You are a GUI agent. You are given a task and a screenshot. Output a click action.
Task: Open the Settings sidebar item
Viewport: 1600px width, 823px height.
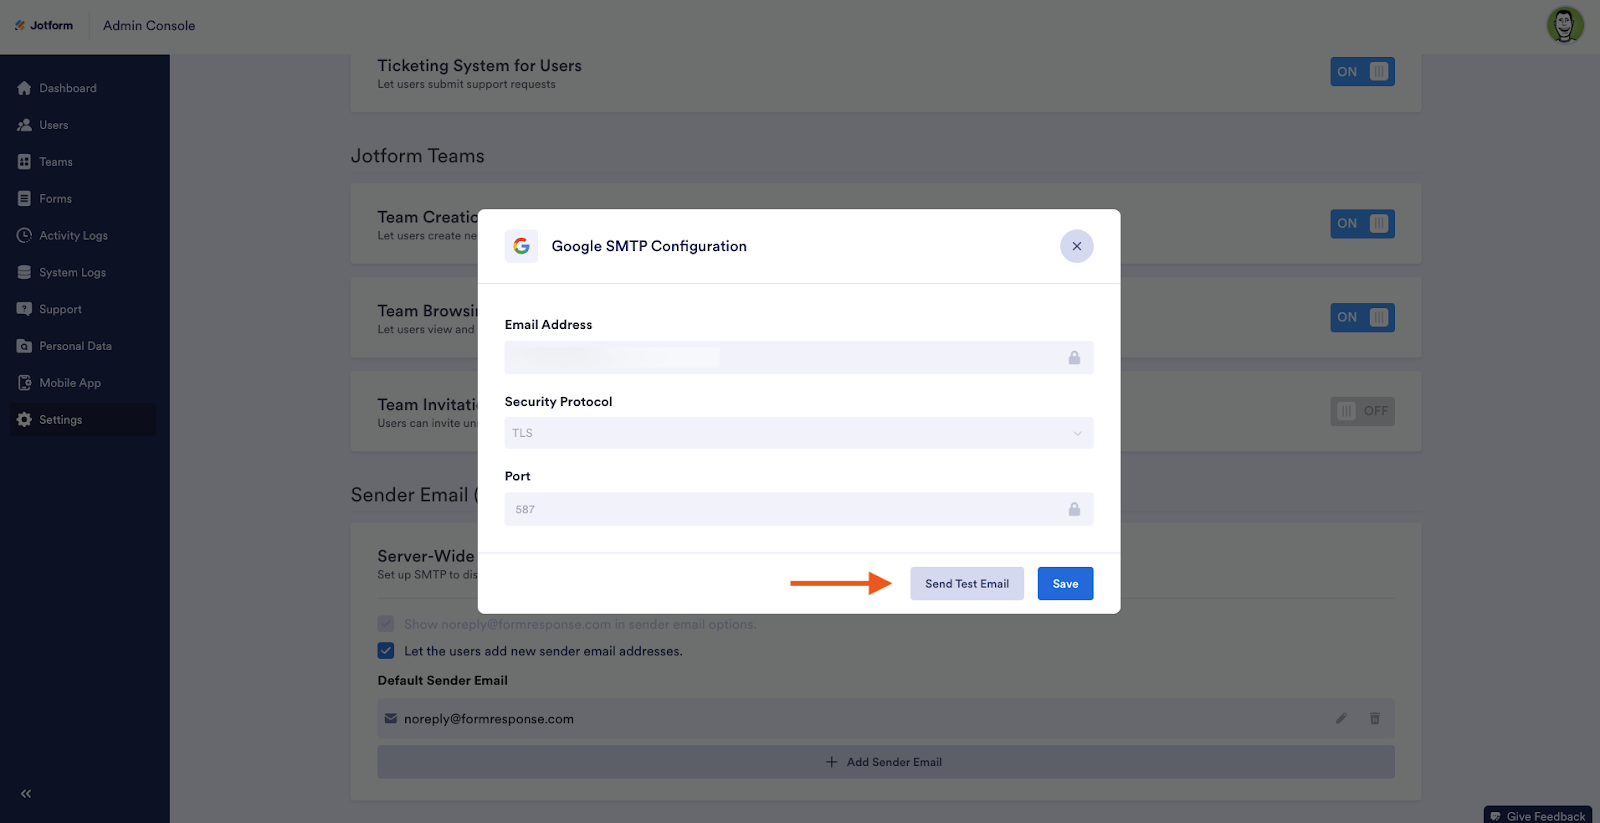coord(60,420)
